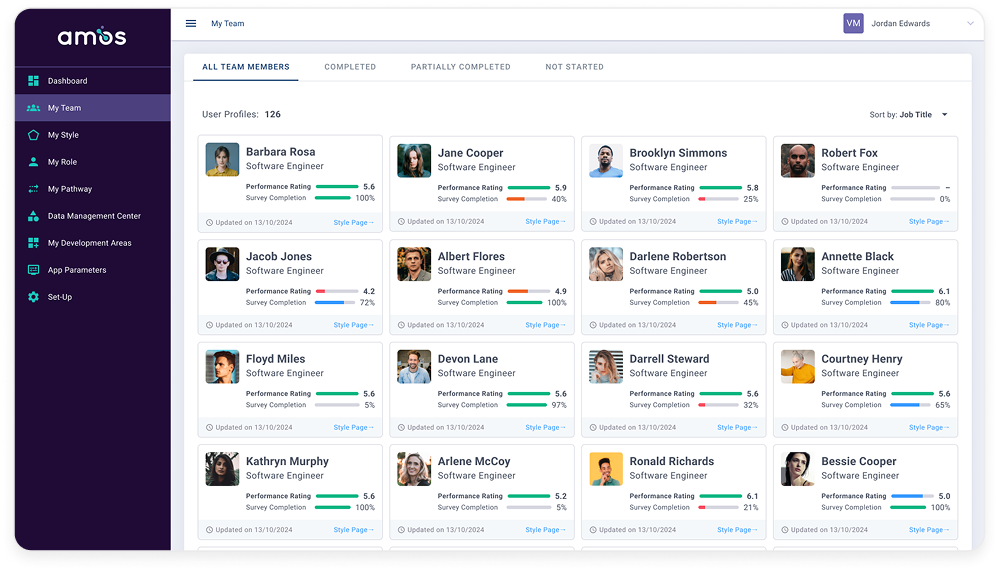Click the Dashboard icon in sidebar
This screenshot has height=571, width=999.
point(33,81)
